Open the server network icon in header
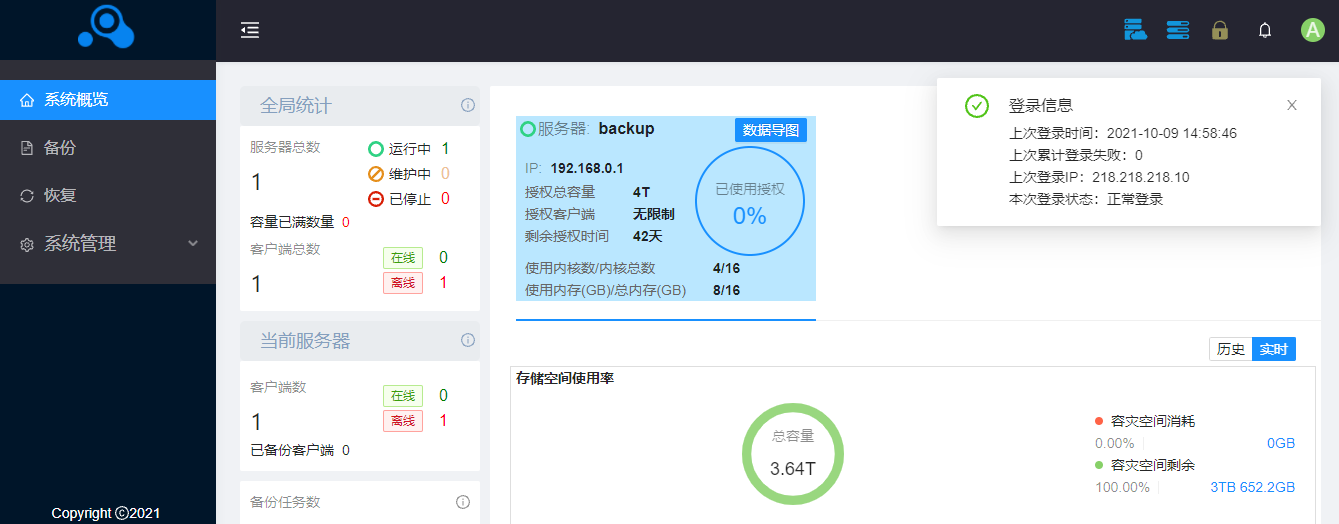The height and width of the screenshot is (524, 1339). coord(1134,30)
